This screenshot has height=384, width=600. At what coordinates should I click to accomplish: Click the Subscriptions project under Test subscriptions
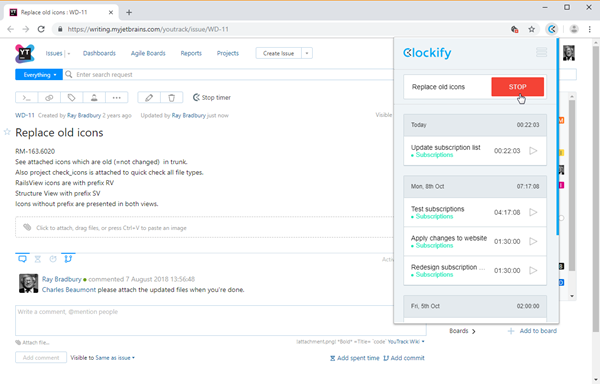pyautogui.click(x=434, y=216)
